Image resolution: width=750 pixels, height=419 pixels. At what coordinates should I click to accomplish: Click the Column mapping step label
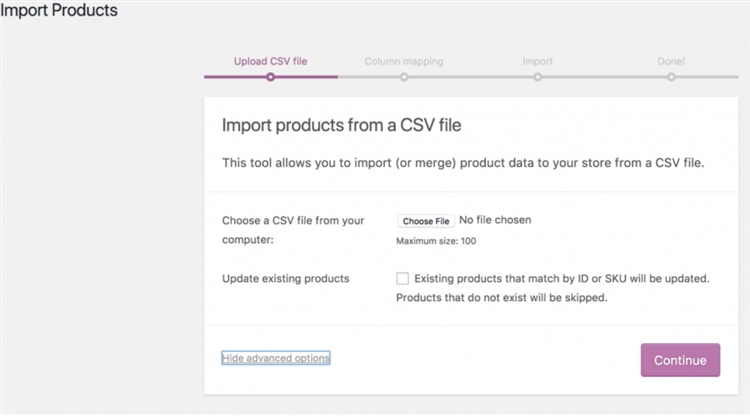(x=404, y=61)
